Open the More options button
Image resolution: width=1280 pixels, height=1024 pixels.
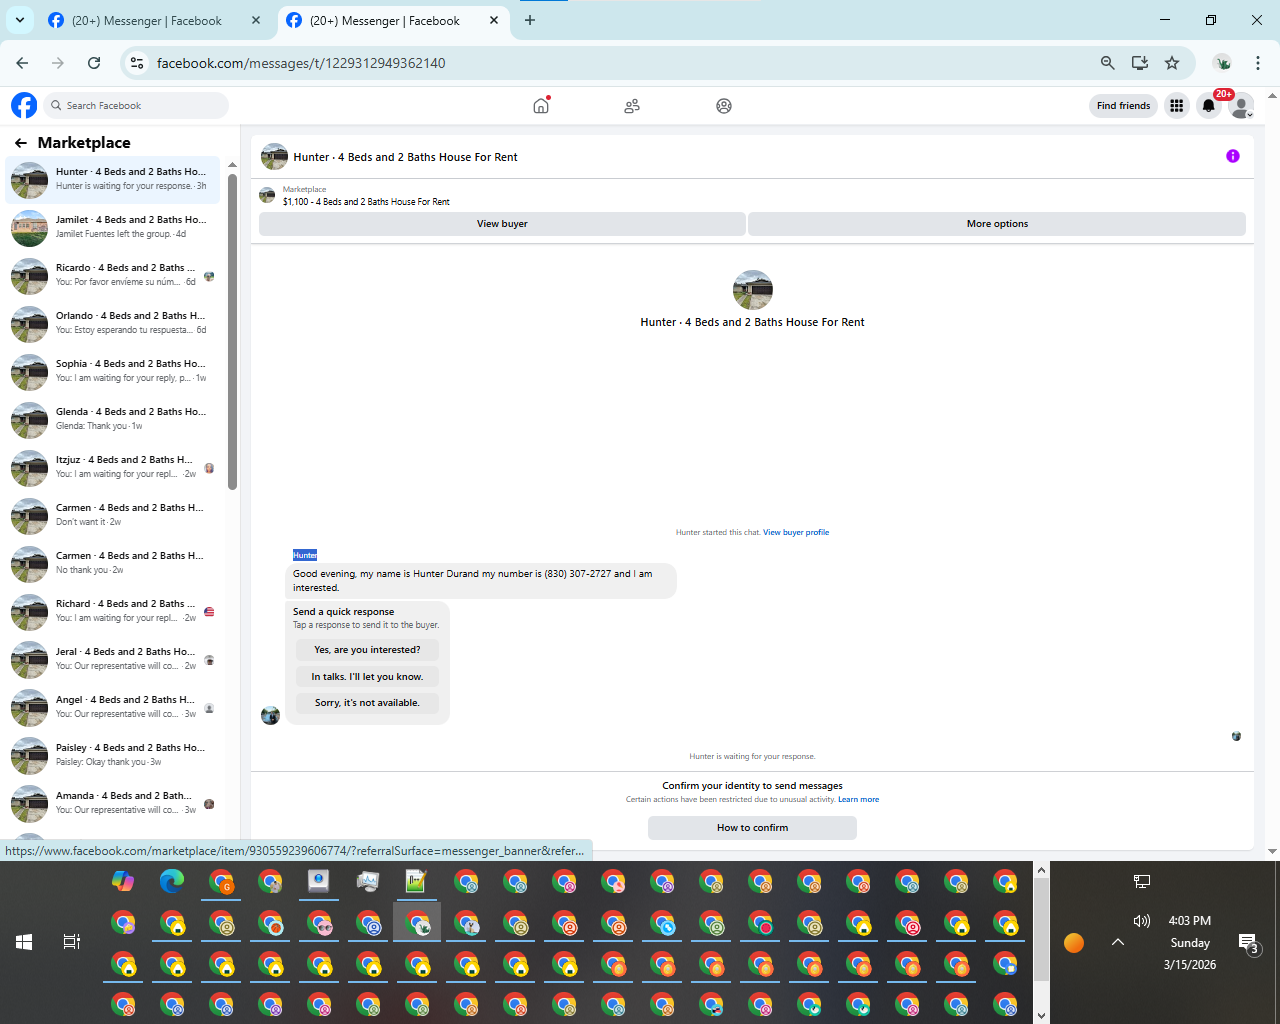997,224
